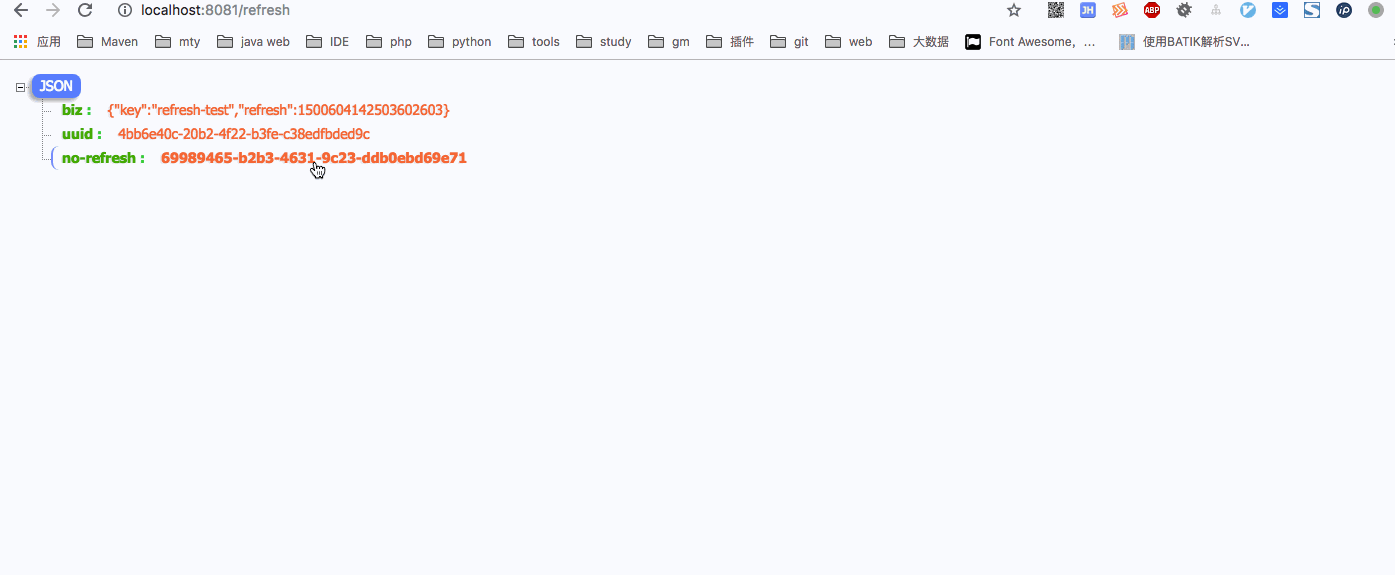This screenshot has height=575, width=1395.
Task: Click the iP extension icon
Action: coord(1344,10)
